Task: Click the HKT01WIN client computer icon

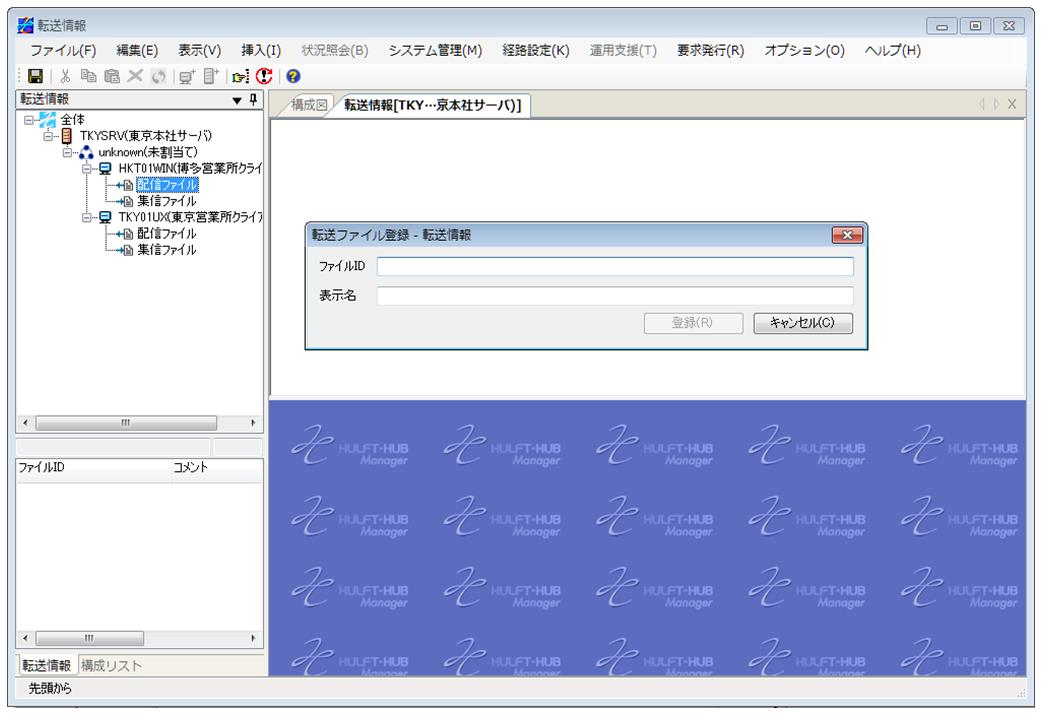Action: click(105, 168)
